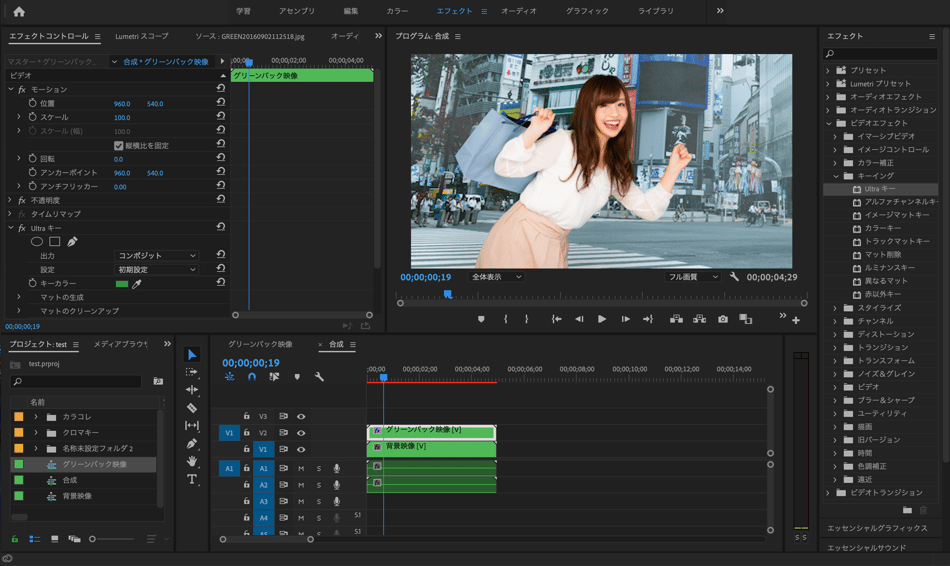The height and width of the screenshot is (566, 950).
Task: Open the Home screen icon
Action: coord(18,11)
